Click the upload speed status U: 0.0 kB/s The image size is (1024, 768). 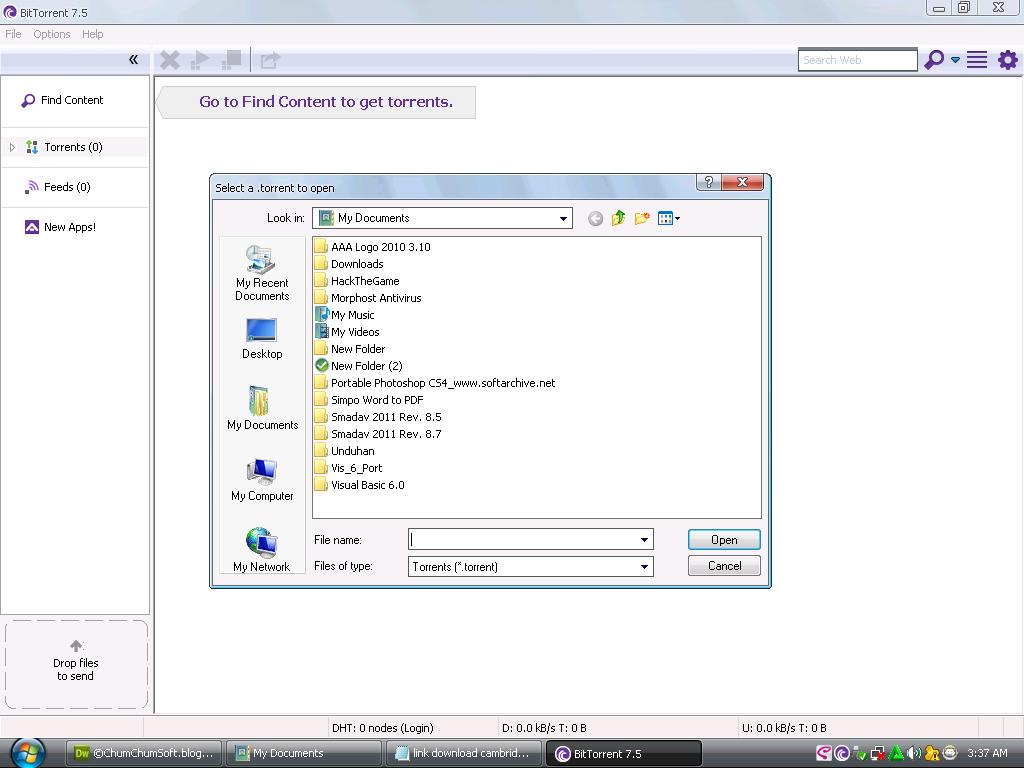(x=784, y=728)
